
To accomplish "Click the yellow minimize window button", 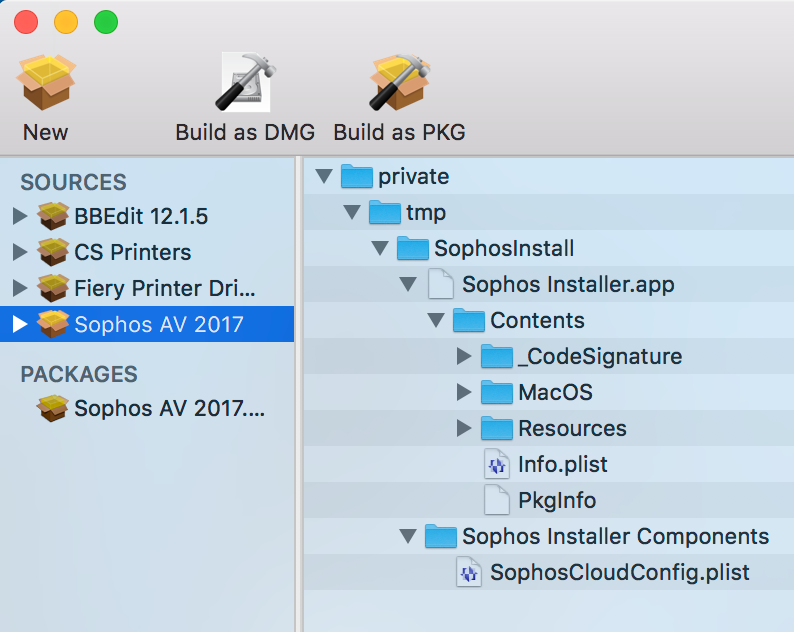I will (66, 22).
